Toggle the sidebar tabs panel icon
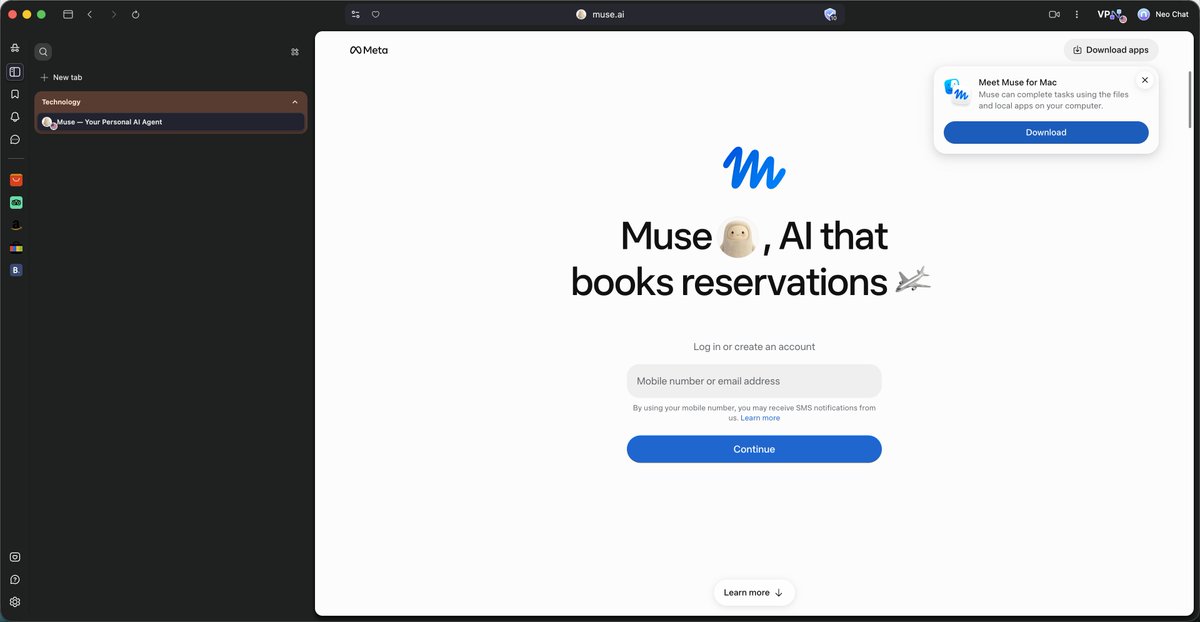This screenshot has height=622, width=1200. pos(15,72)
